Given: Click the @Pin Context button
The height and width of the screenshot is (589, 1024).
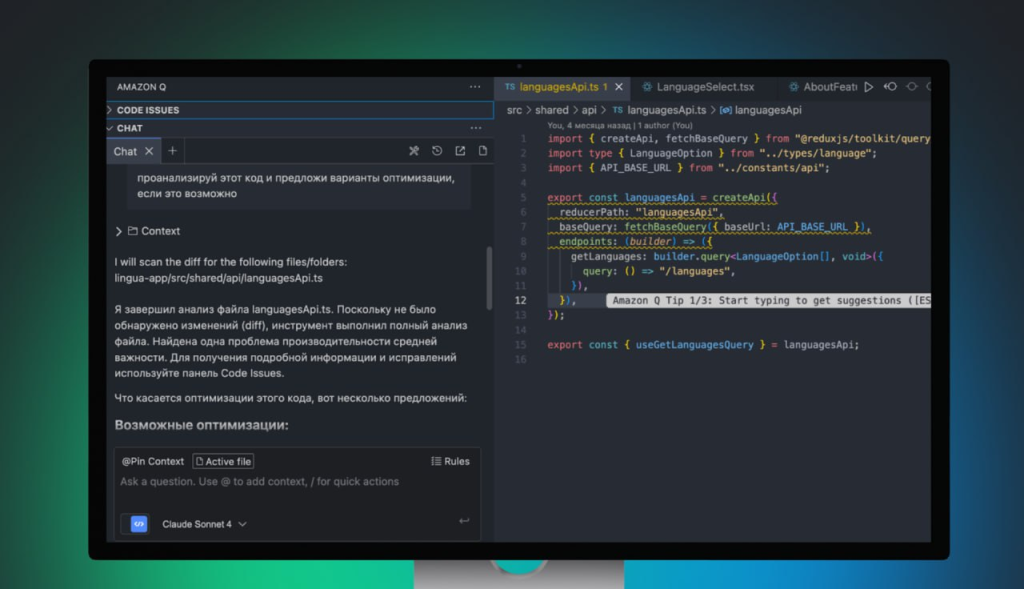Looking at the screenshot, I should point(153,461).
